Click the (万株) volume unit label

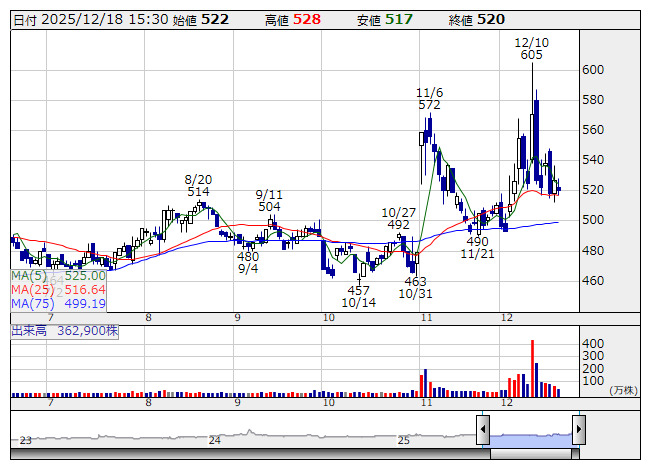point(623,390)
